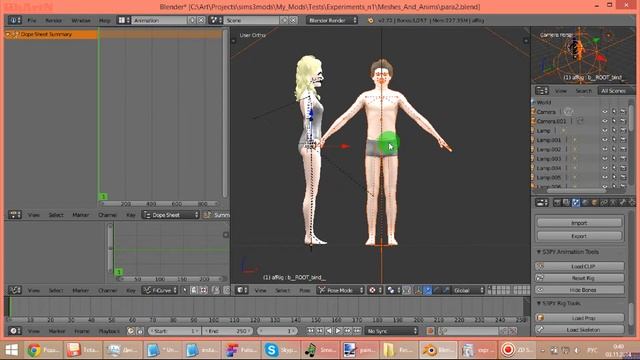640x360 pixels.
Task: Open the Scene selector dropdown
Action: click(215, 20)
